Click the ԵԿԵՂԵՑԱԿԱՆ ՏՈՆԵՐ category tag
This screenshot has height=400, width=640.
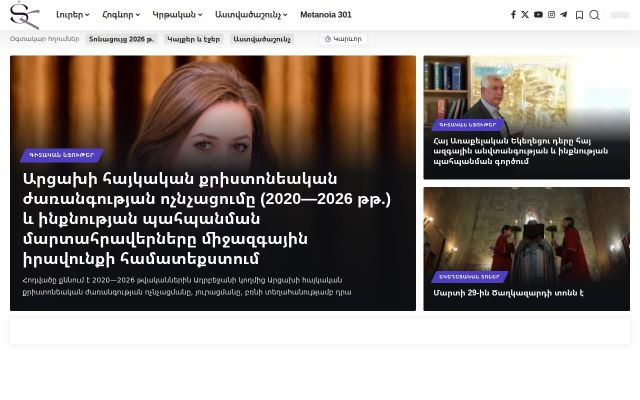pos(469,277)
